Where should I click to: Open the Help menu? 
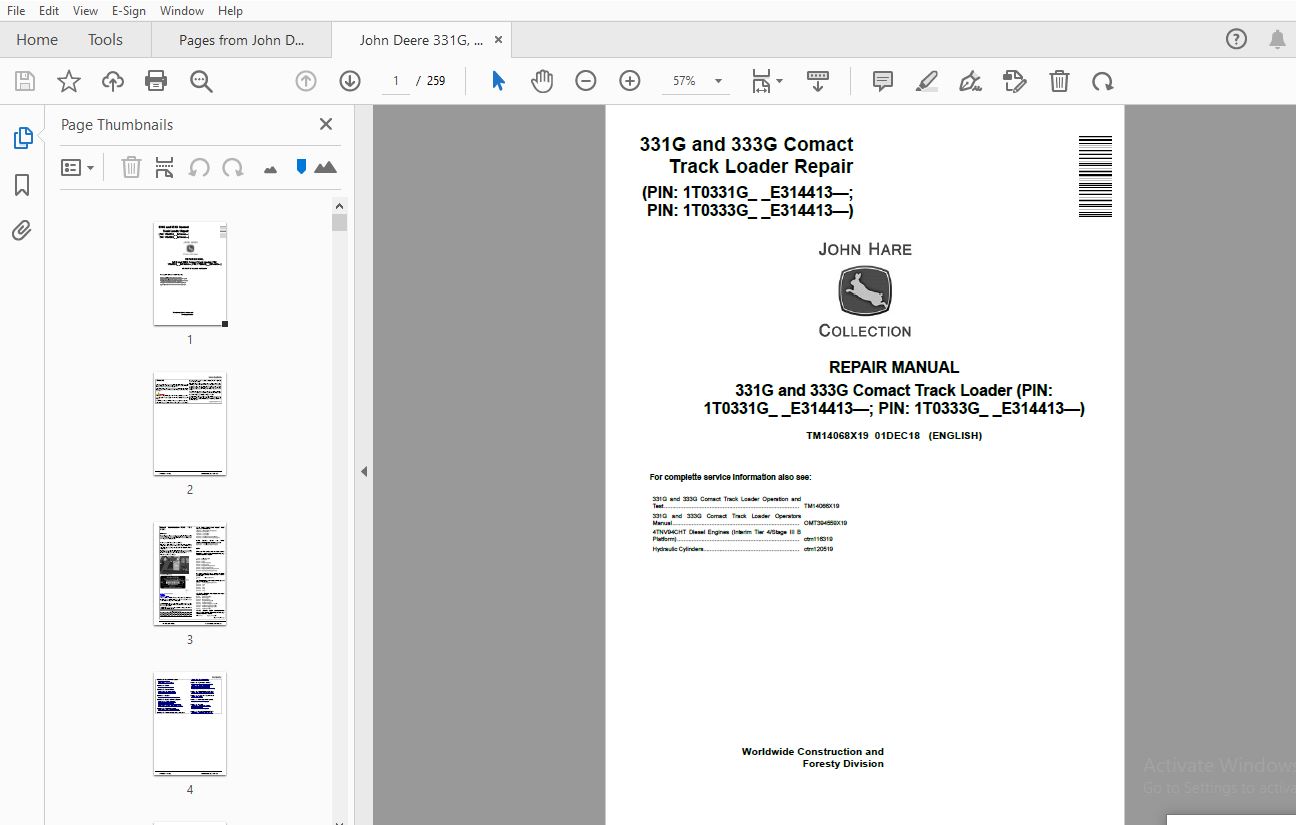230,10
